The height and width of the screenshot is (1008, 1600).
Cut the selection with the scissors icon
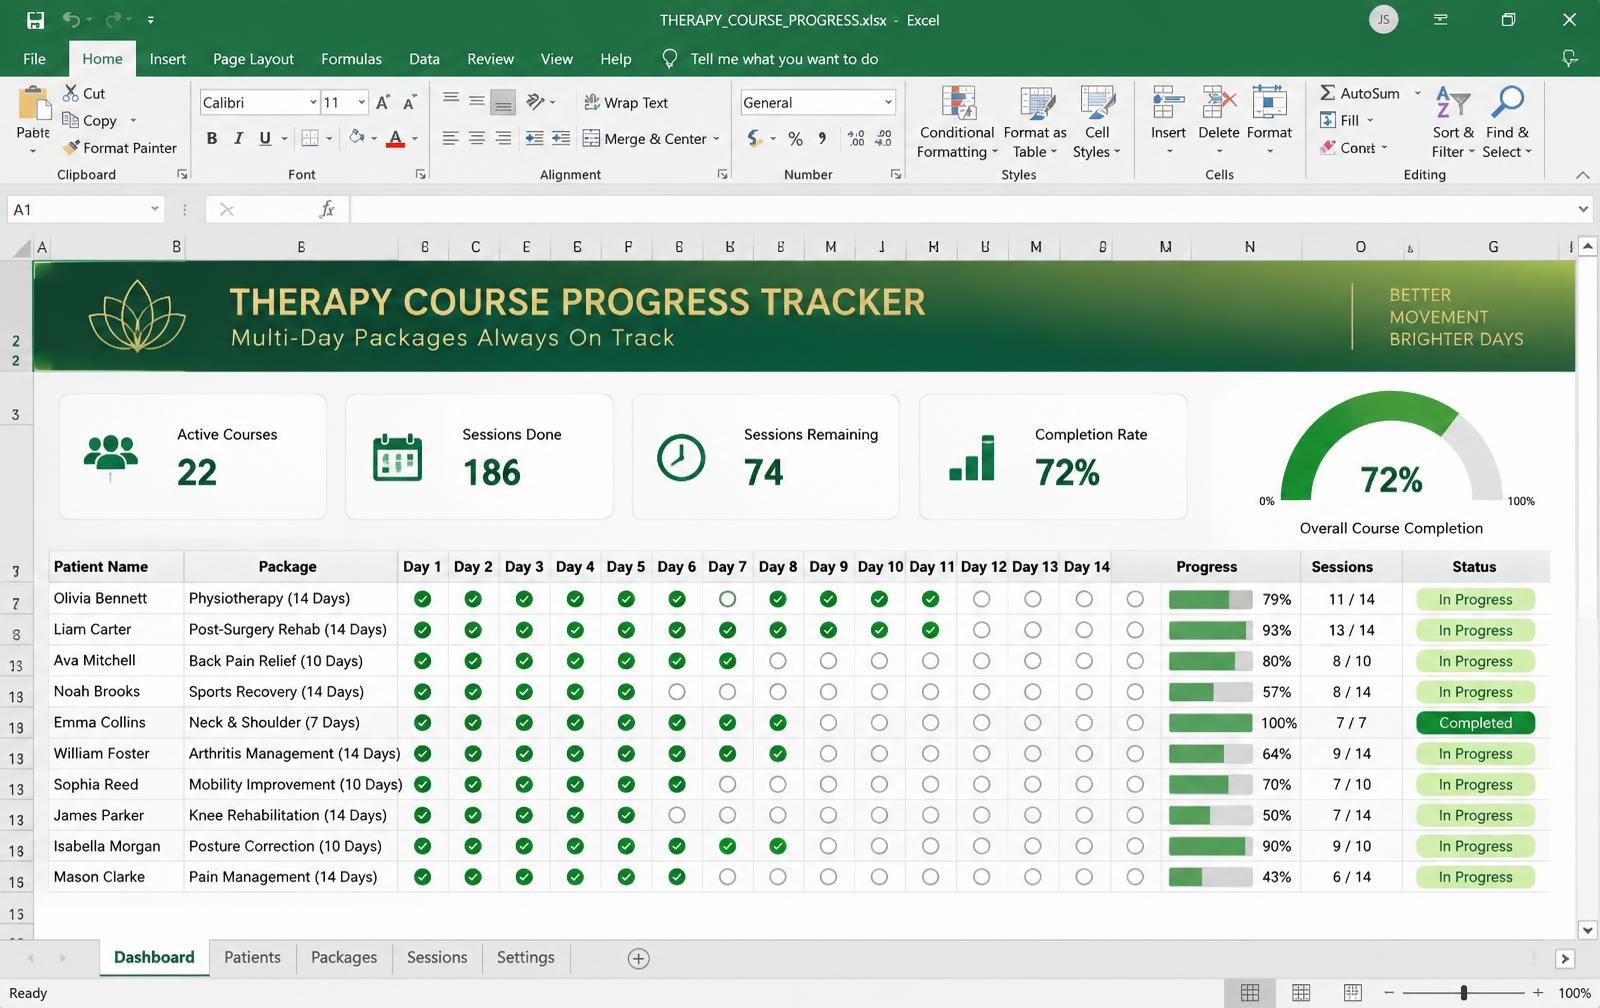pyautogui.click(x=71, y=93)
